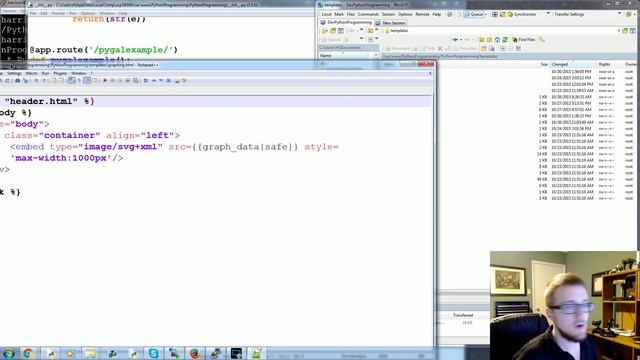Image resolution: width=640 pixels, height=360 pixels.
Task: Open Google Chrome from the taskbar
Action: pos(28,353)
